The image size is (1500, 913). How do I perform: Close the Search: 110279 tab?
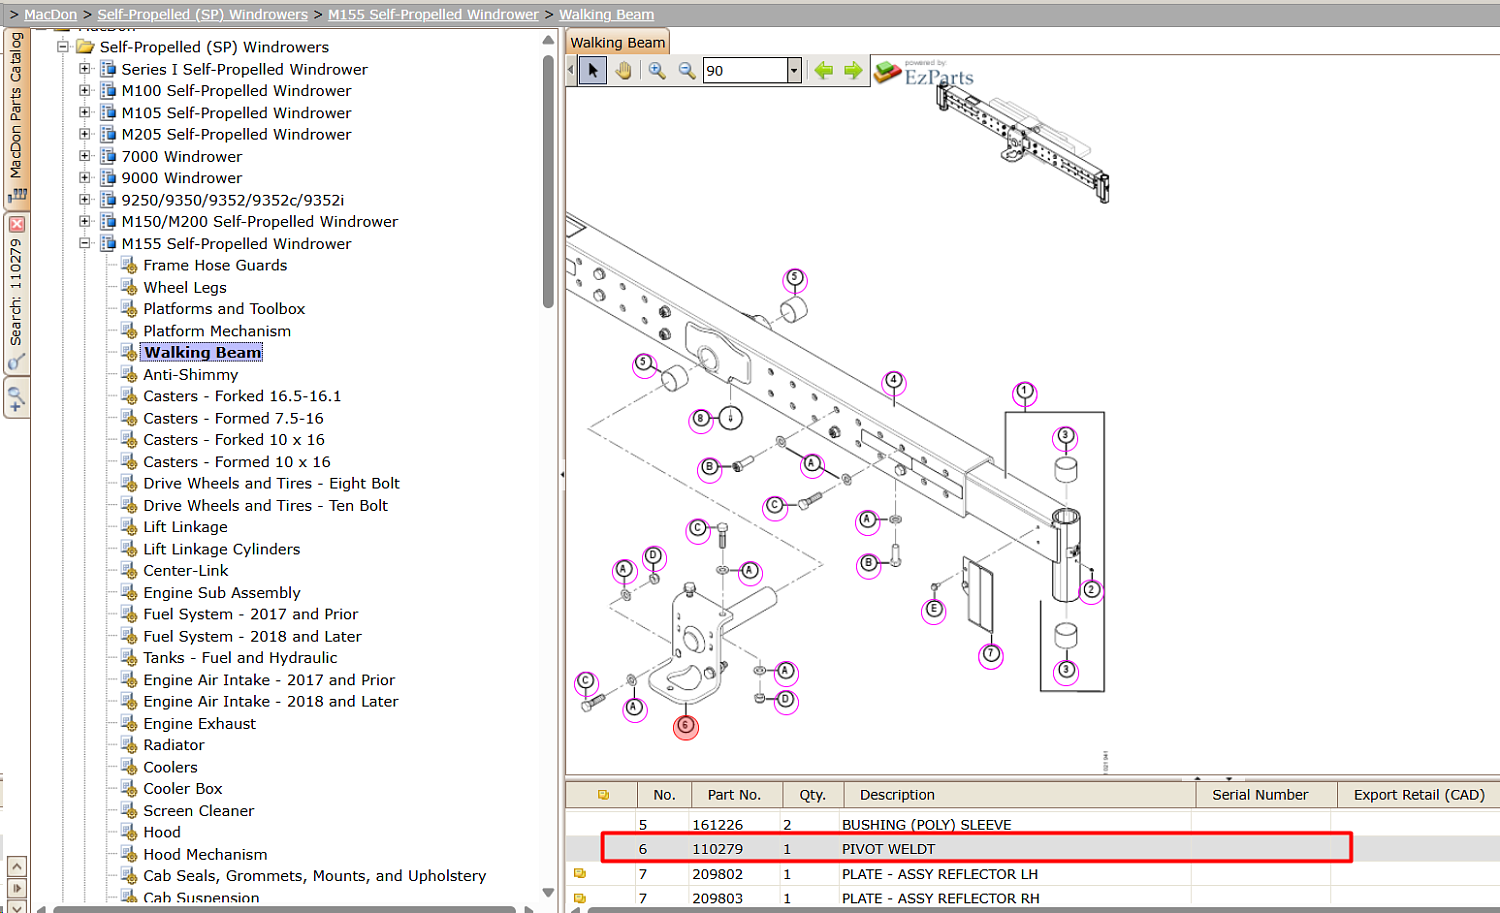17,224
